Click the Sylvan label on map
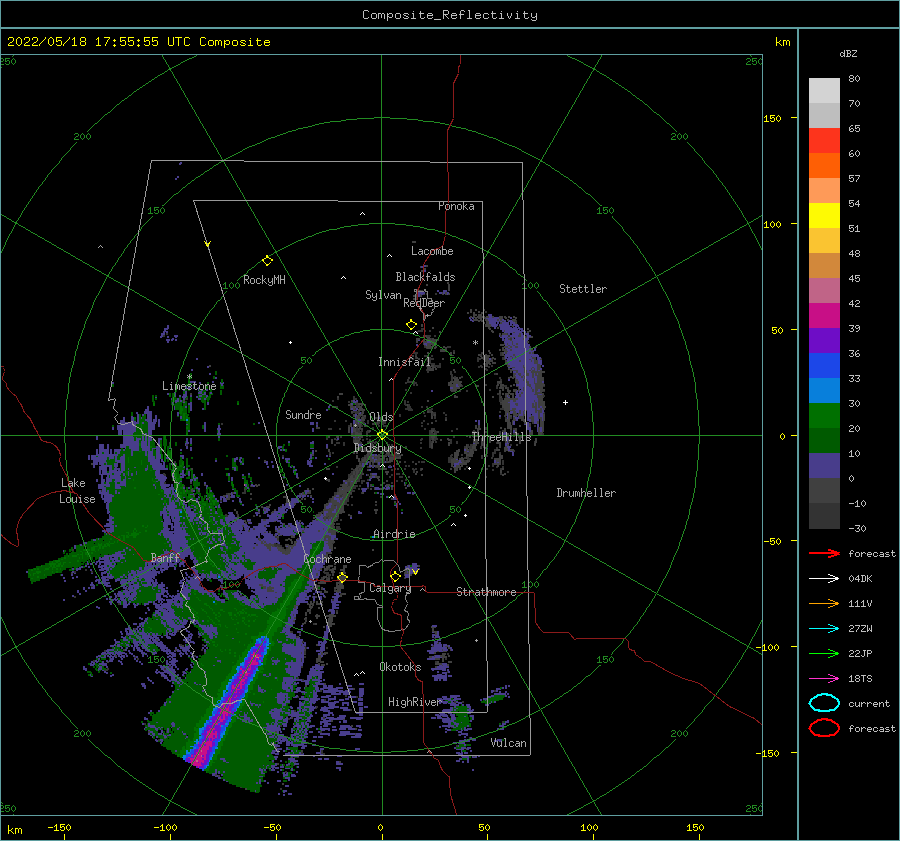 coord(383,295)
